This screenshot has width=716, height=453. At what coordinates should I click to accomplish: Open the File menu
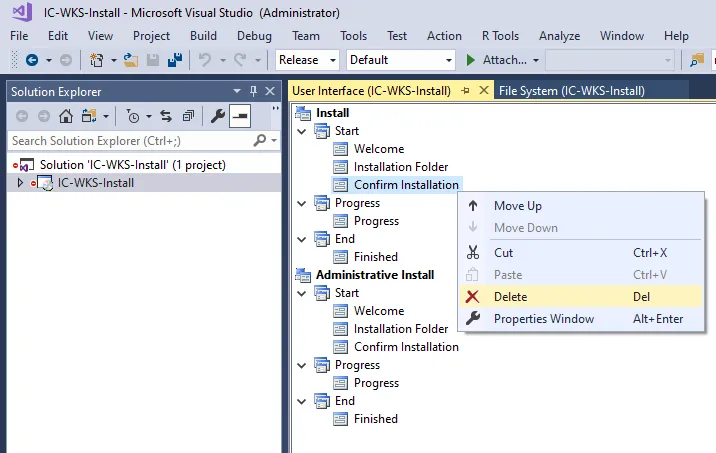pos(19,36)
